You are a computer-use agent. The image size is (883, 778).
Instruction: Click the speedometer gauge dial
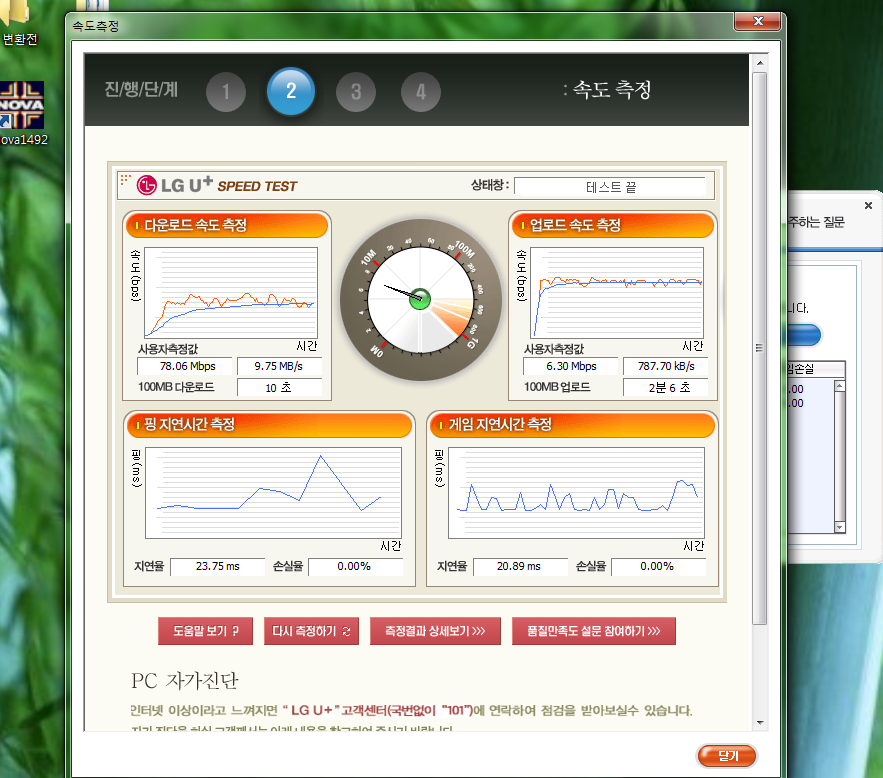point(420,297)
